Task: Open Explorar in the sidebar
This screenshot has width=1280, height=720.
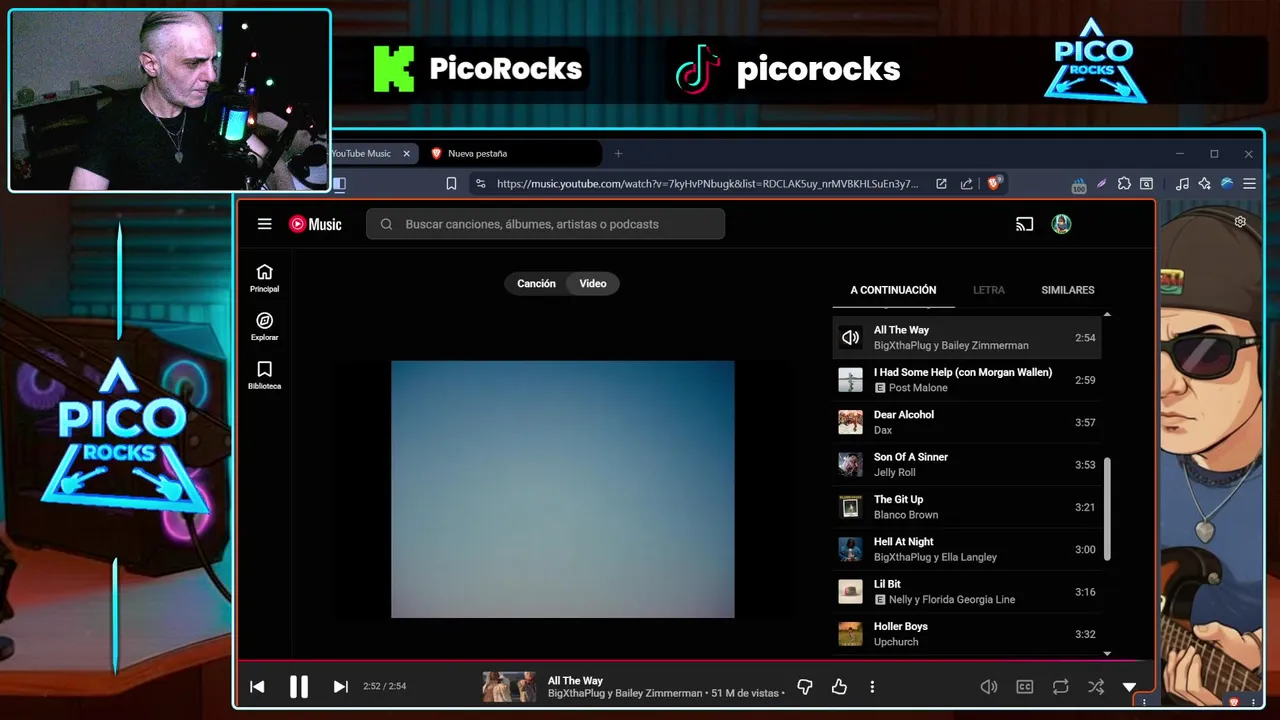Action: point(264,327)
